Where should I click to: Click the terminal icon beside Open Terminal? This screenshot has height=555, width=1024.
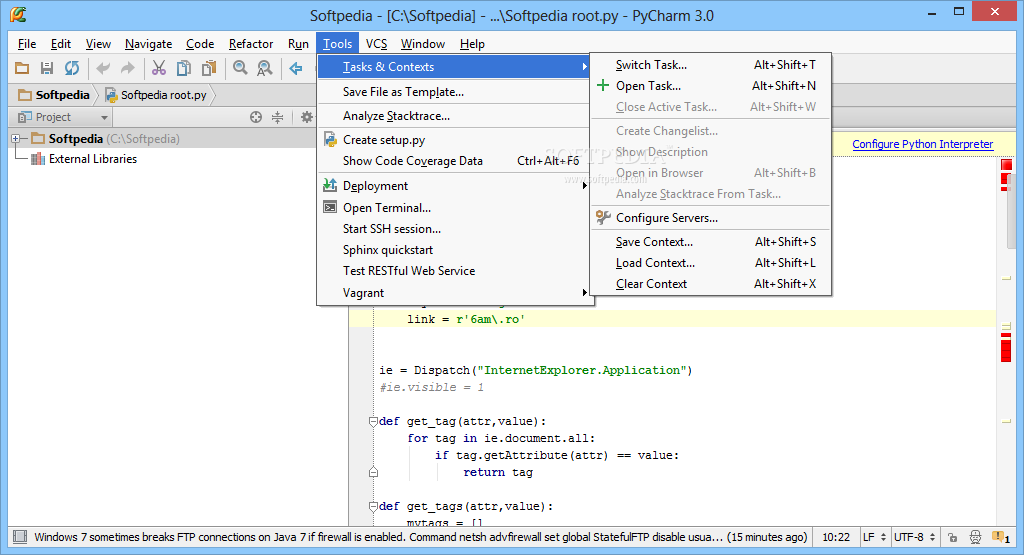[x=330, y=208]
